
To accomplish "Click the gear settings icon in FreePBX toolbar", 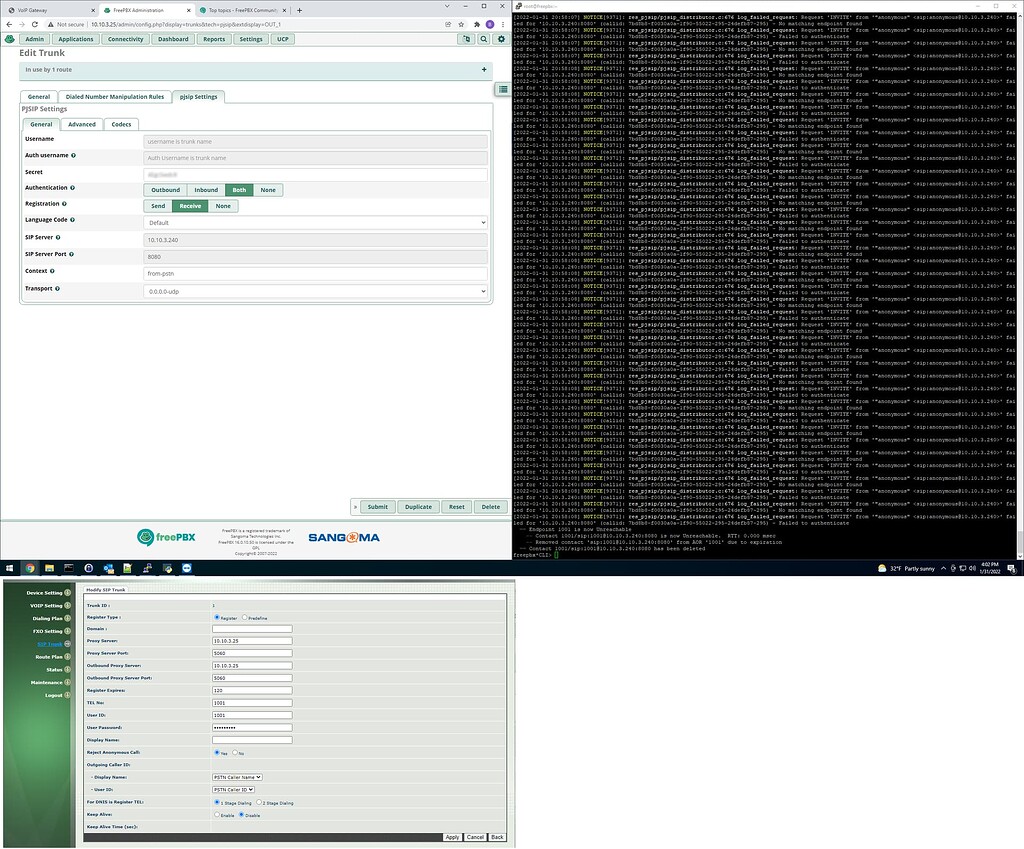I will pos(500,38).
